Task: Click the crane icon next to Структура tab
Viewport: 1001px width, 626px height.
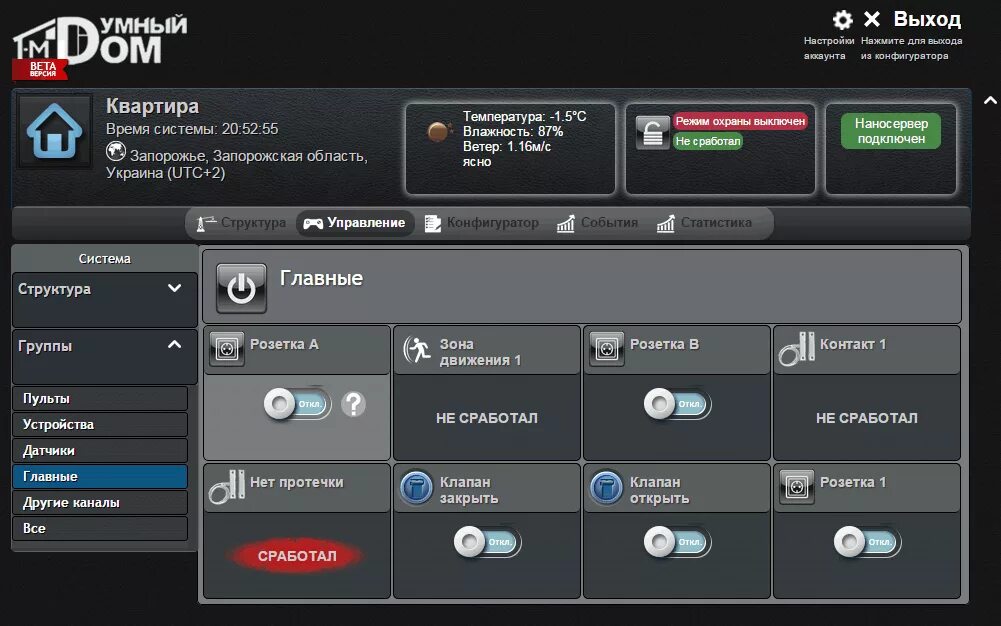Action: (206, 223)
